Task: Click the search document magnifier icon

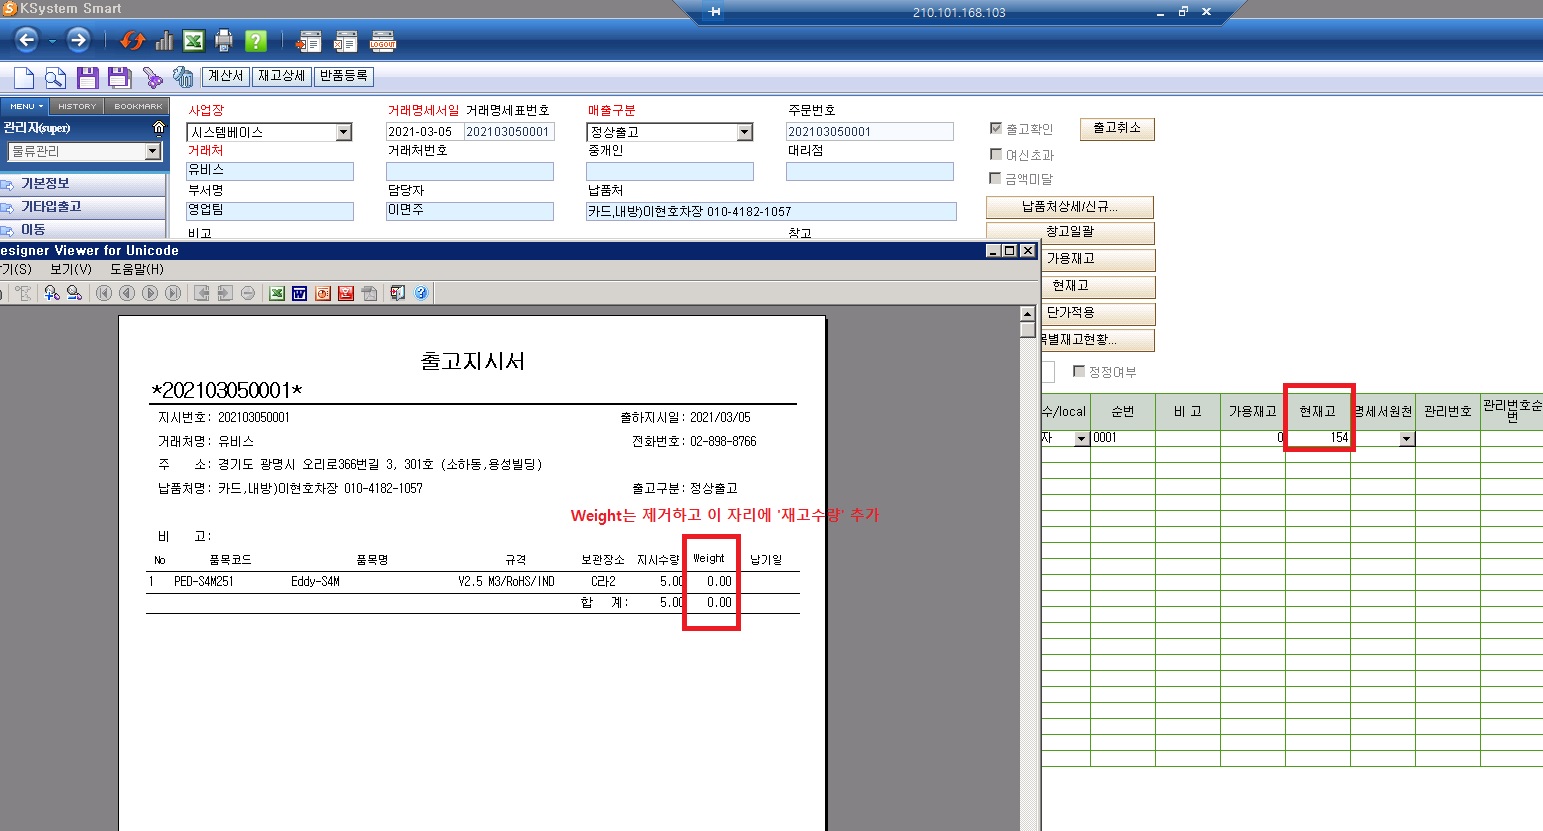Action: [56, 78]
